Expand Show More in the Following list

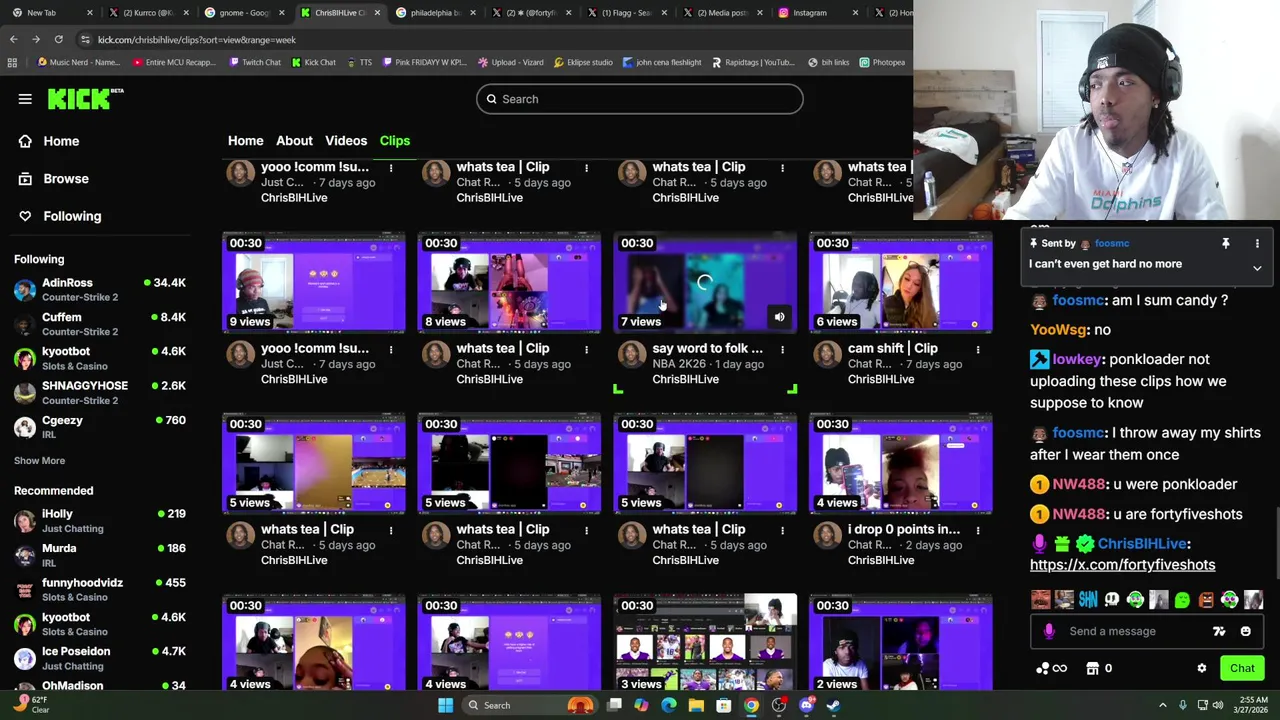39,460
